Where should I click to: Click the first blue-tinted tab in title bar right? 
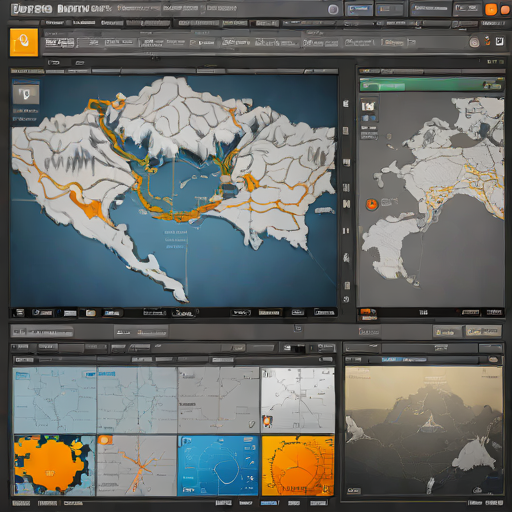click(359, 10)
